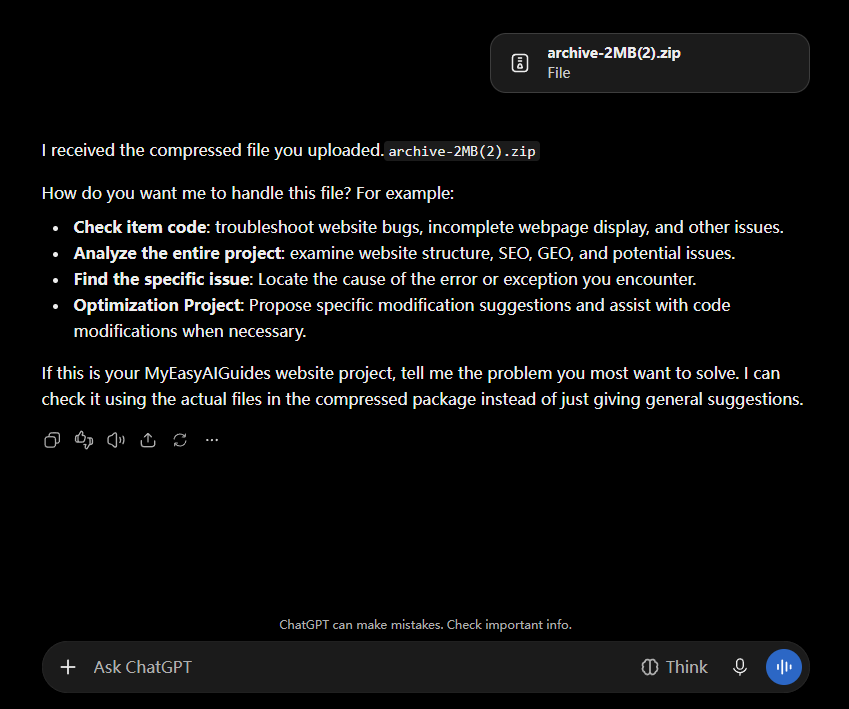Image resolution: width=849 pixels, height=709 pixels.
Task: Regenerate the response with refresh icon
Action: (180, 440)
